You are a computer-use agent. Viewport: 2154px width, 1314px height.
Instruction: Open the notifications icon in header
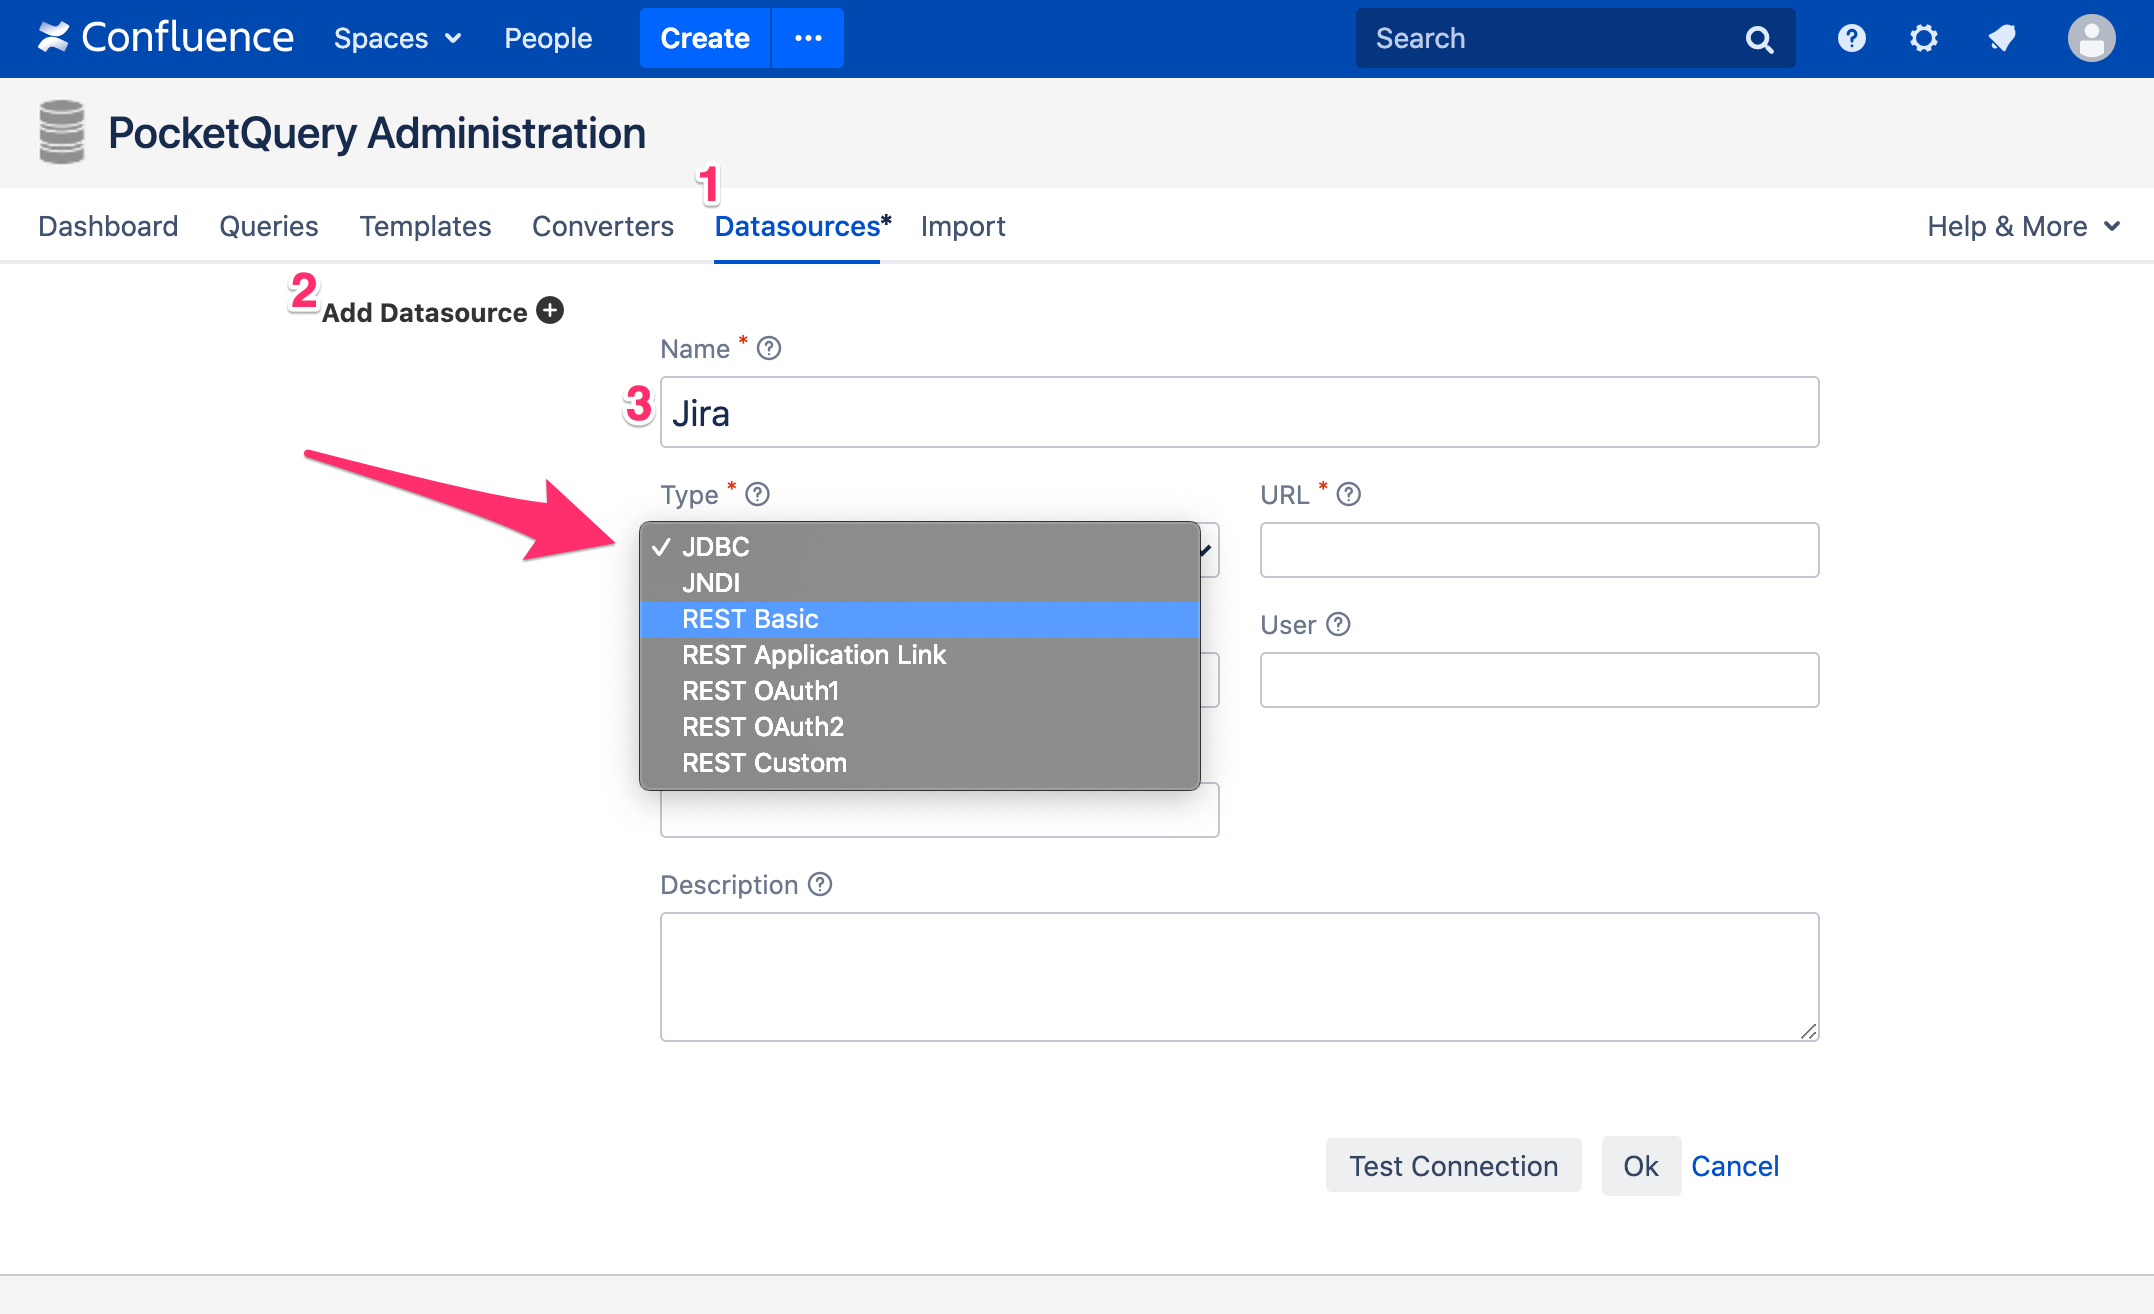point(2001,38)
